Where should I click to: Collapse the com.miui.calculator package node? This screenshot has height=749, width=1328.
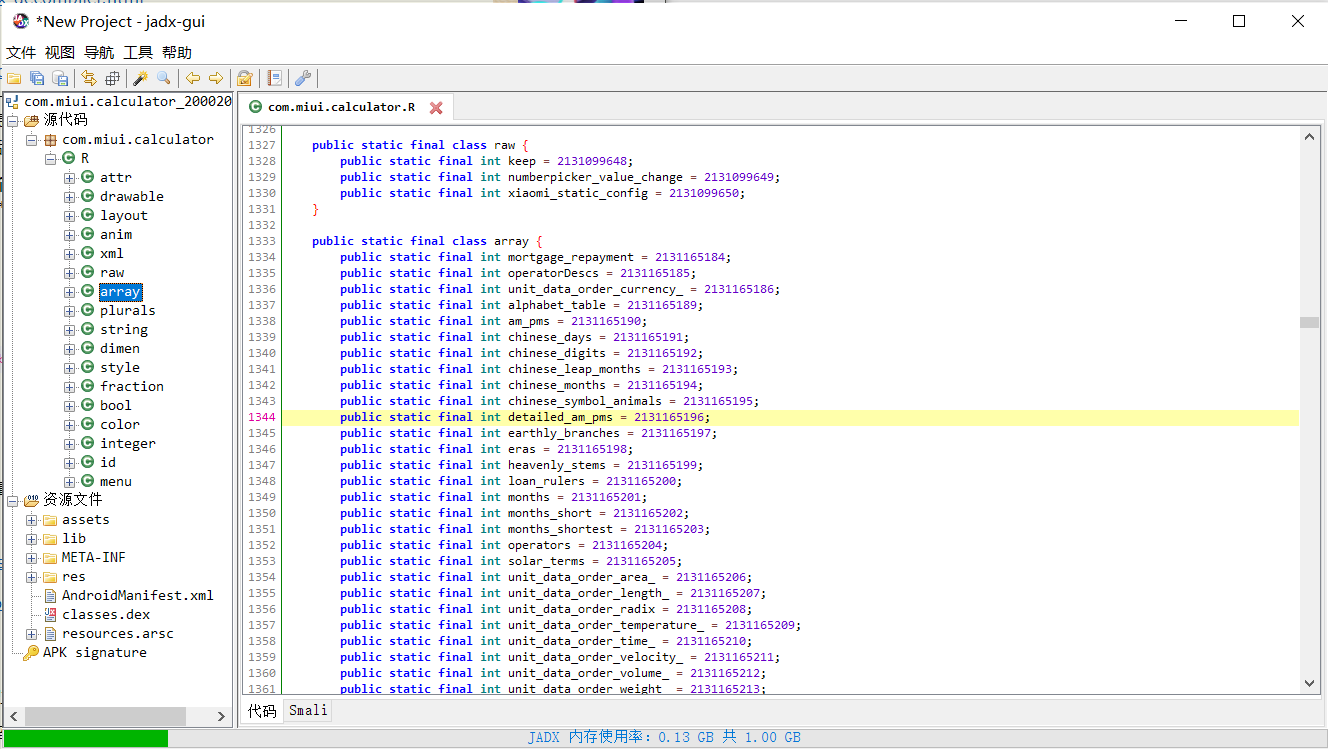[32, 140]
